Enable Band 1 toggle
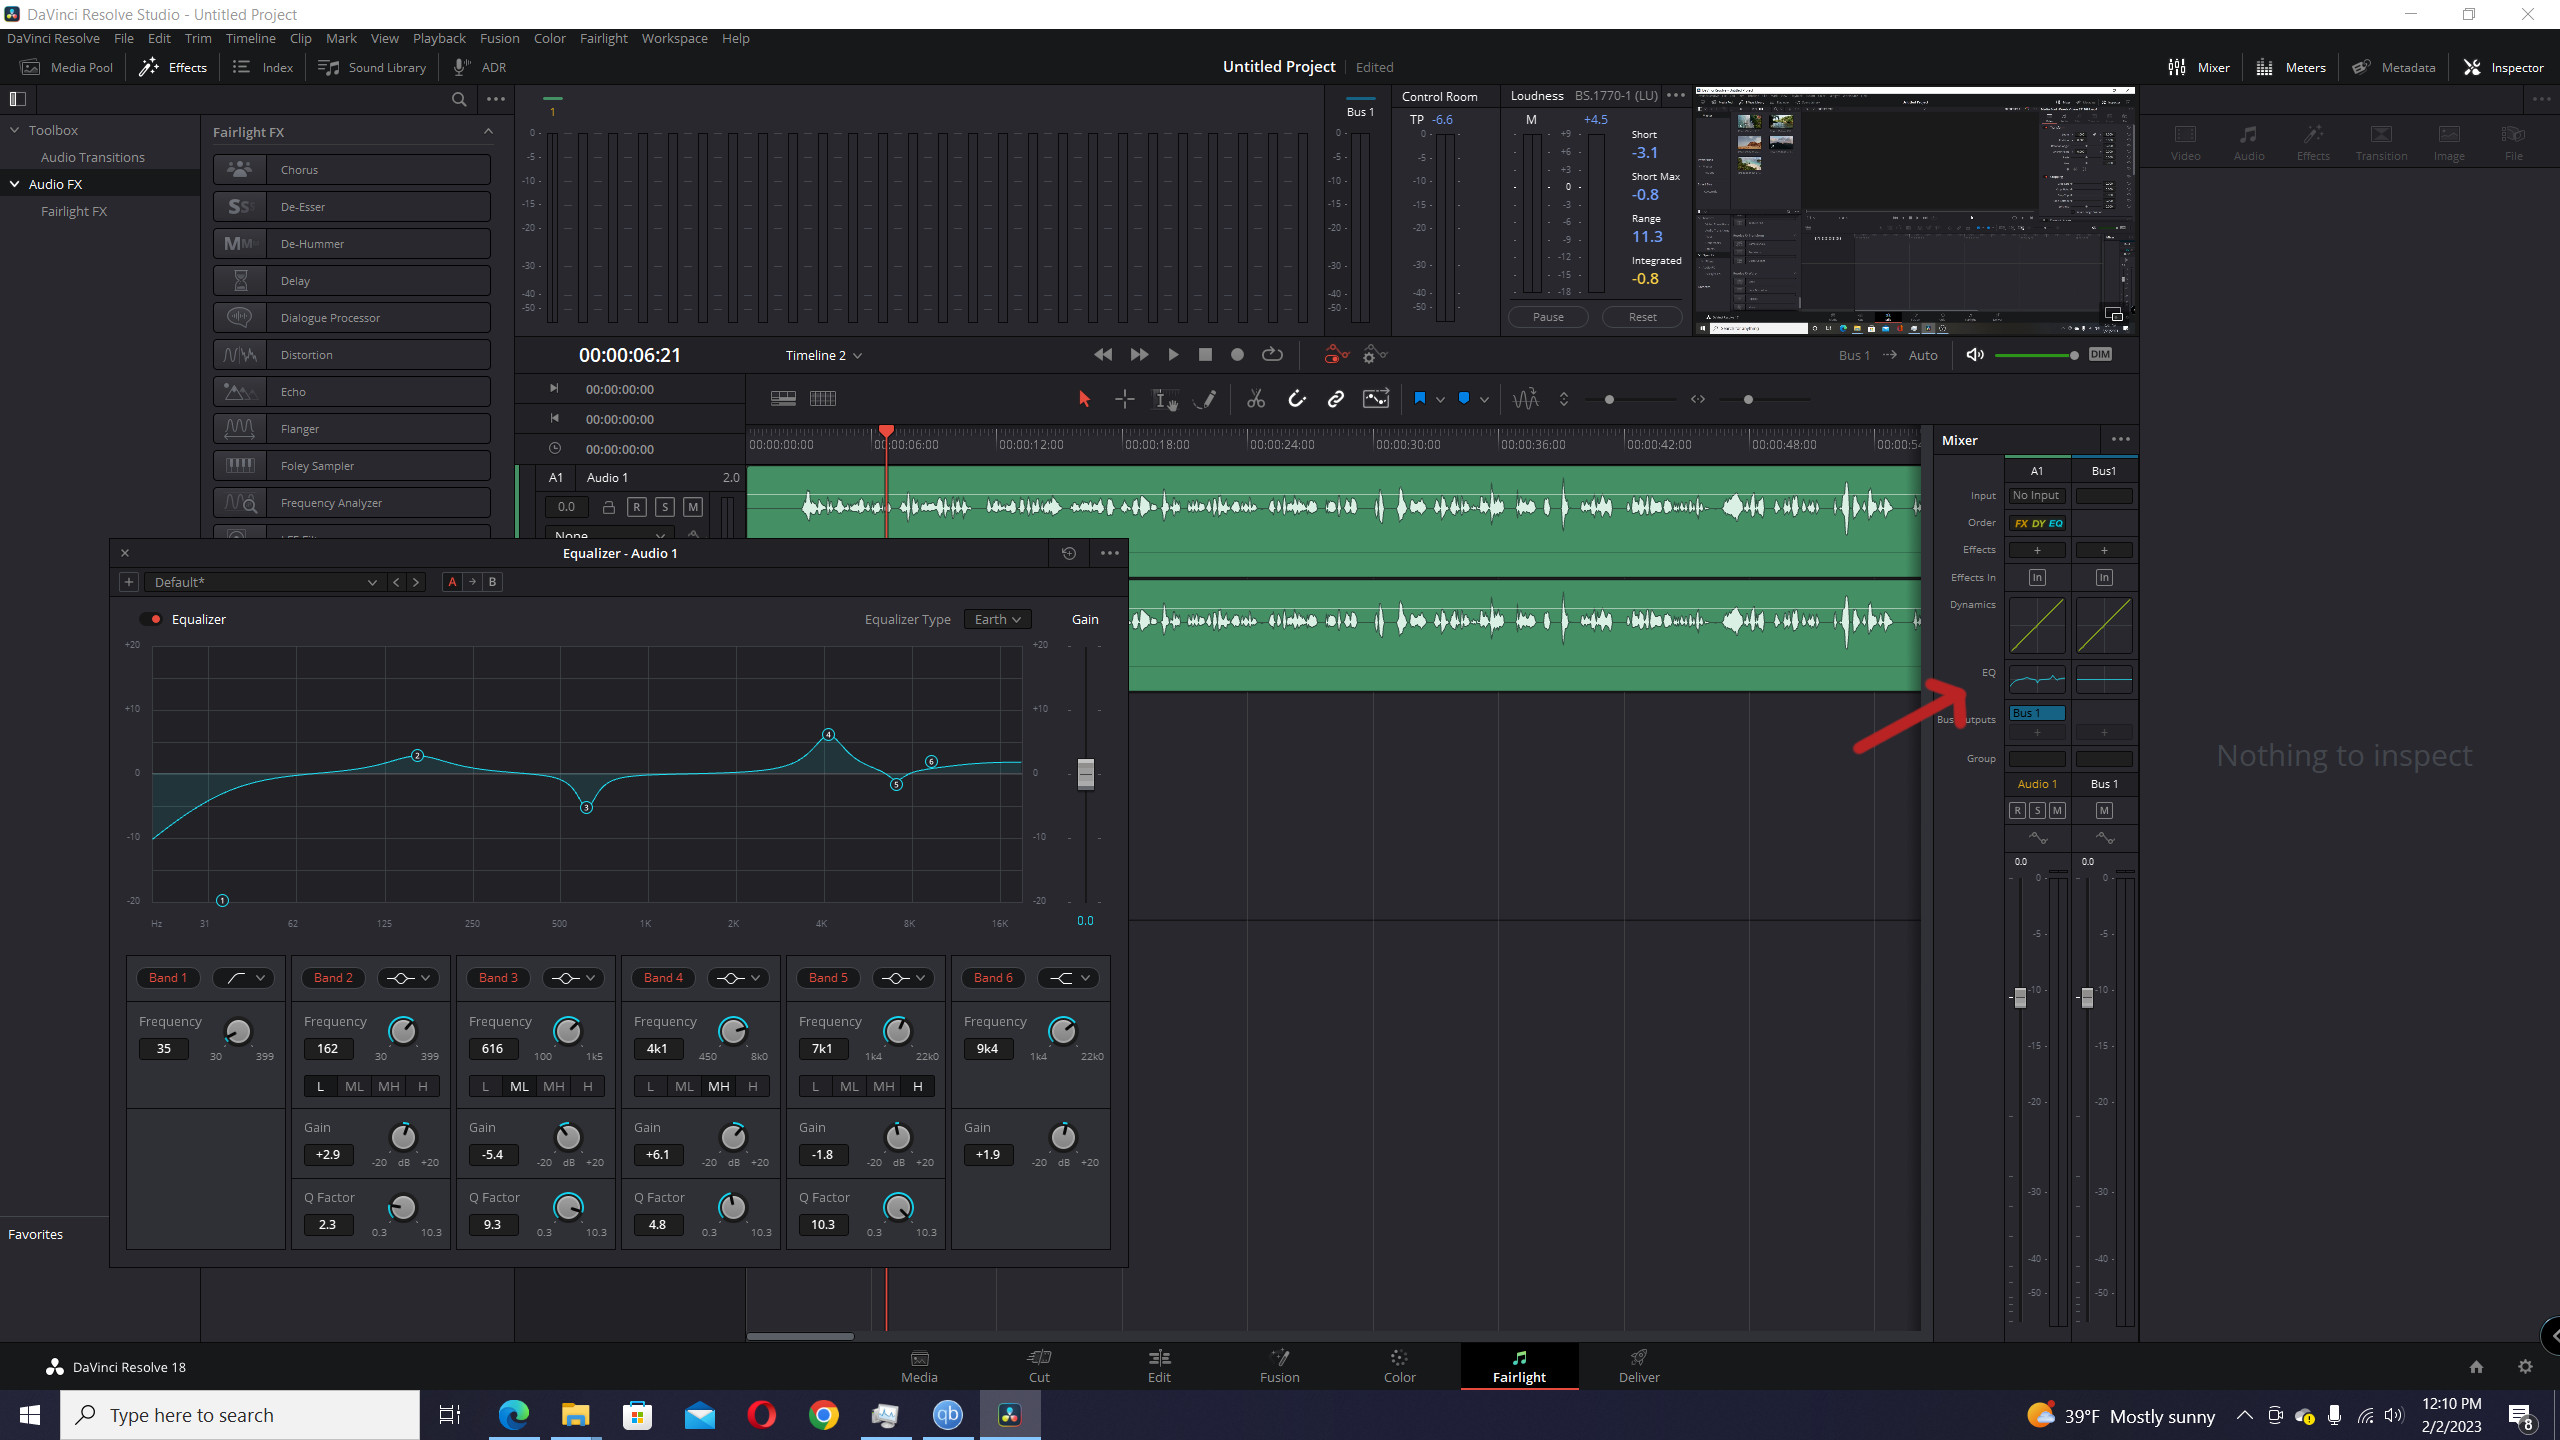The image size is (2560, 1440). point(168,978)
